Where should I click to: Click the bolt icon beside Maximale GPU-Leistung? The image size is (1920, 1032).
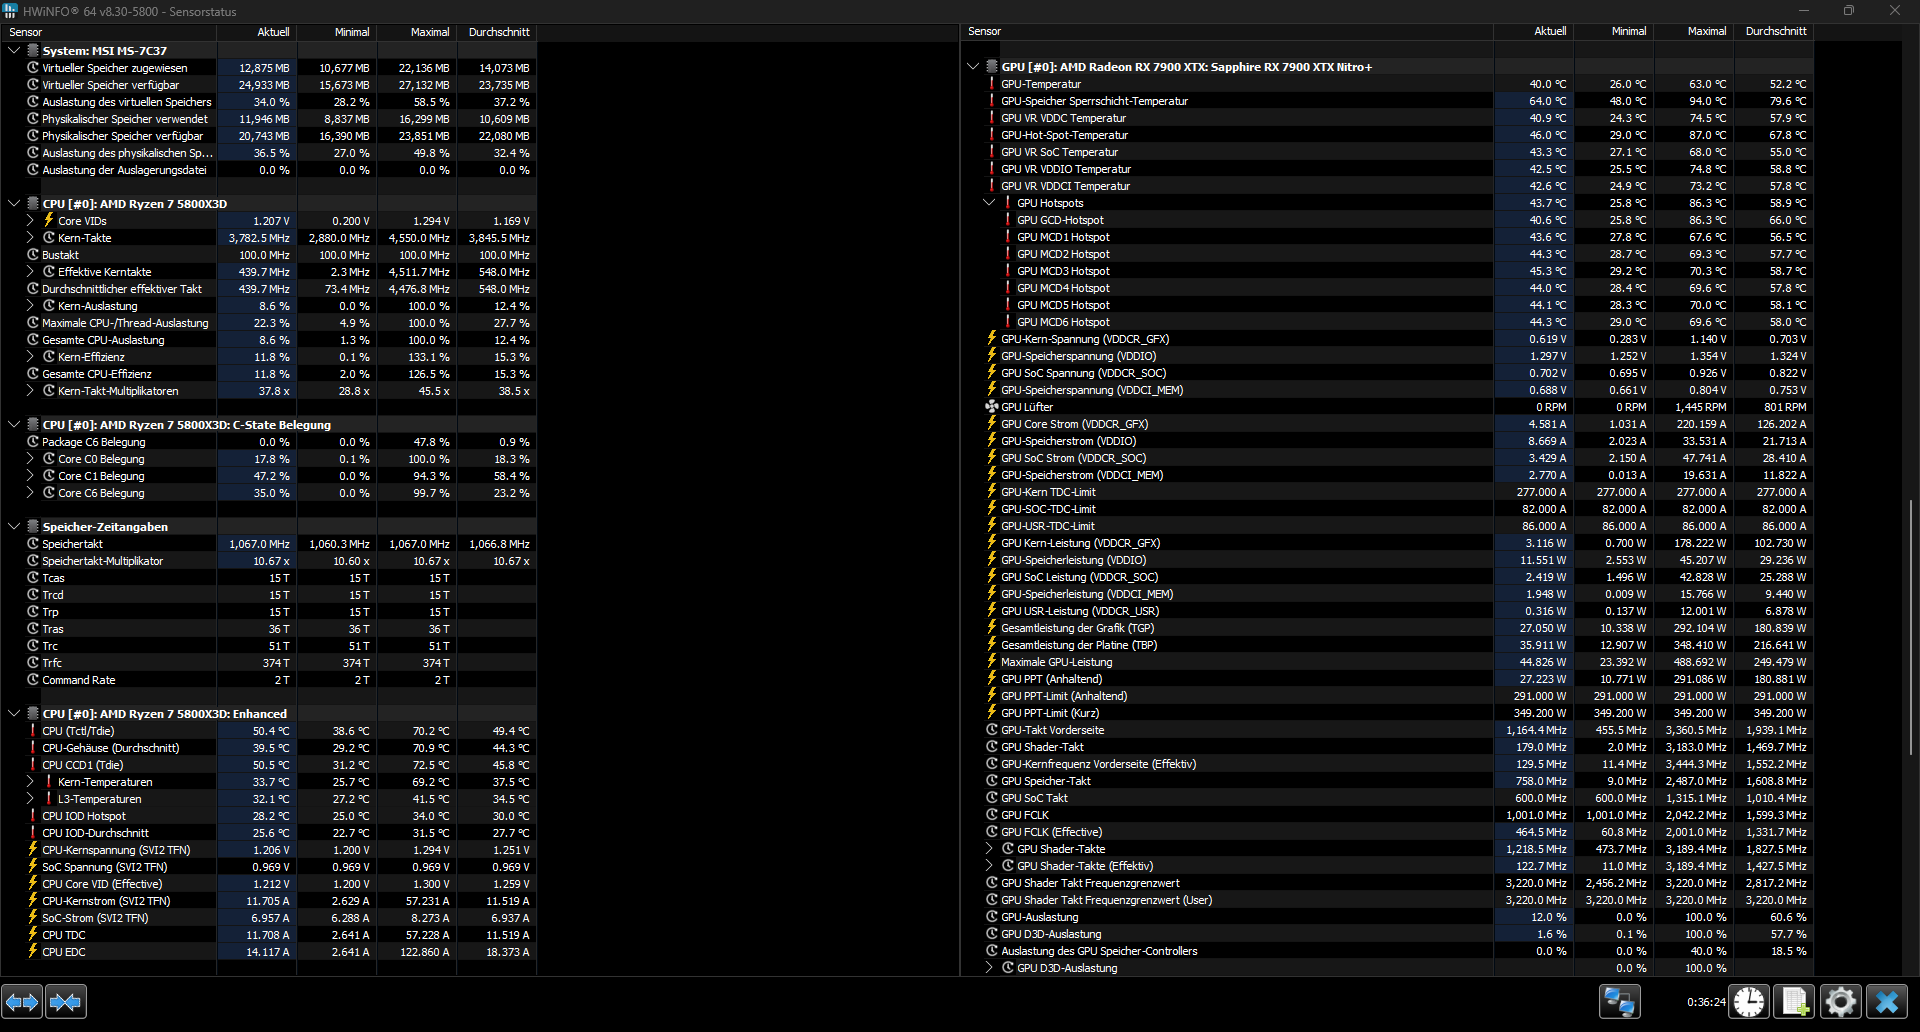pos(992,662)
